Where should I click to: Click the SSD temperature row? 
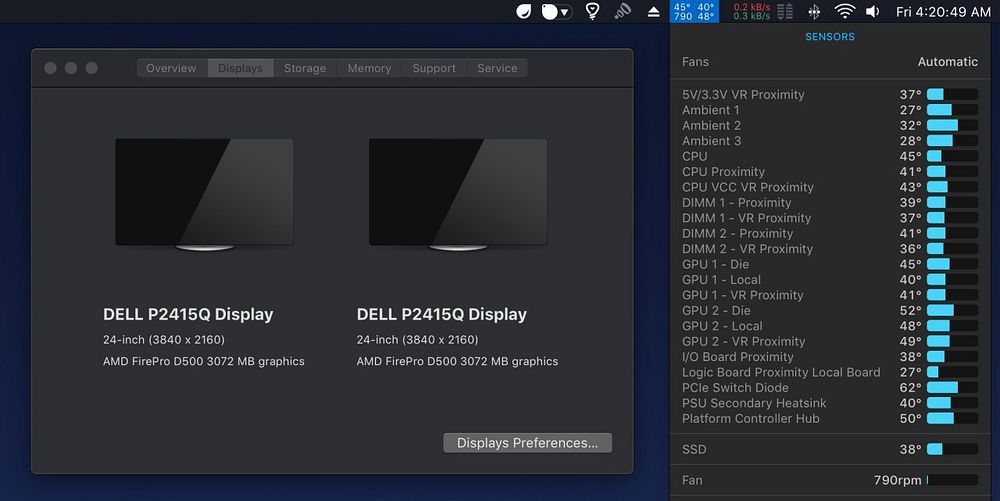[830, 449]
